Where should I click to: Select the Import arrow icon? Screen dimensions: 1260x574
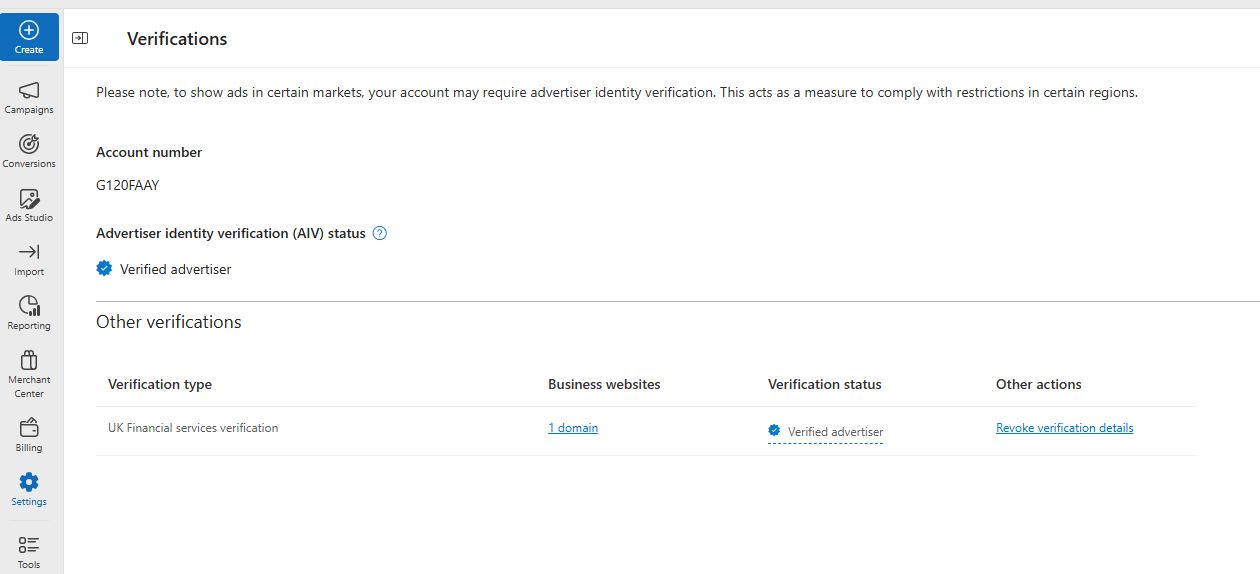click(x=29, y=260)
